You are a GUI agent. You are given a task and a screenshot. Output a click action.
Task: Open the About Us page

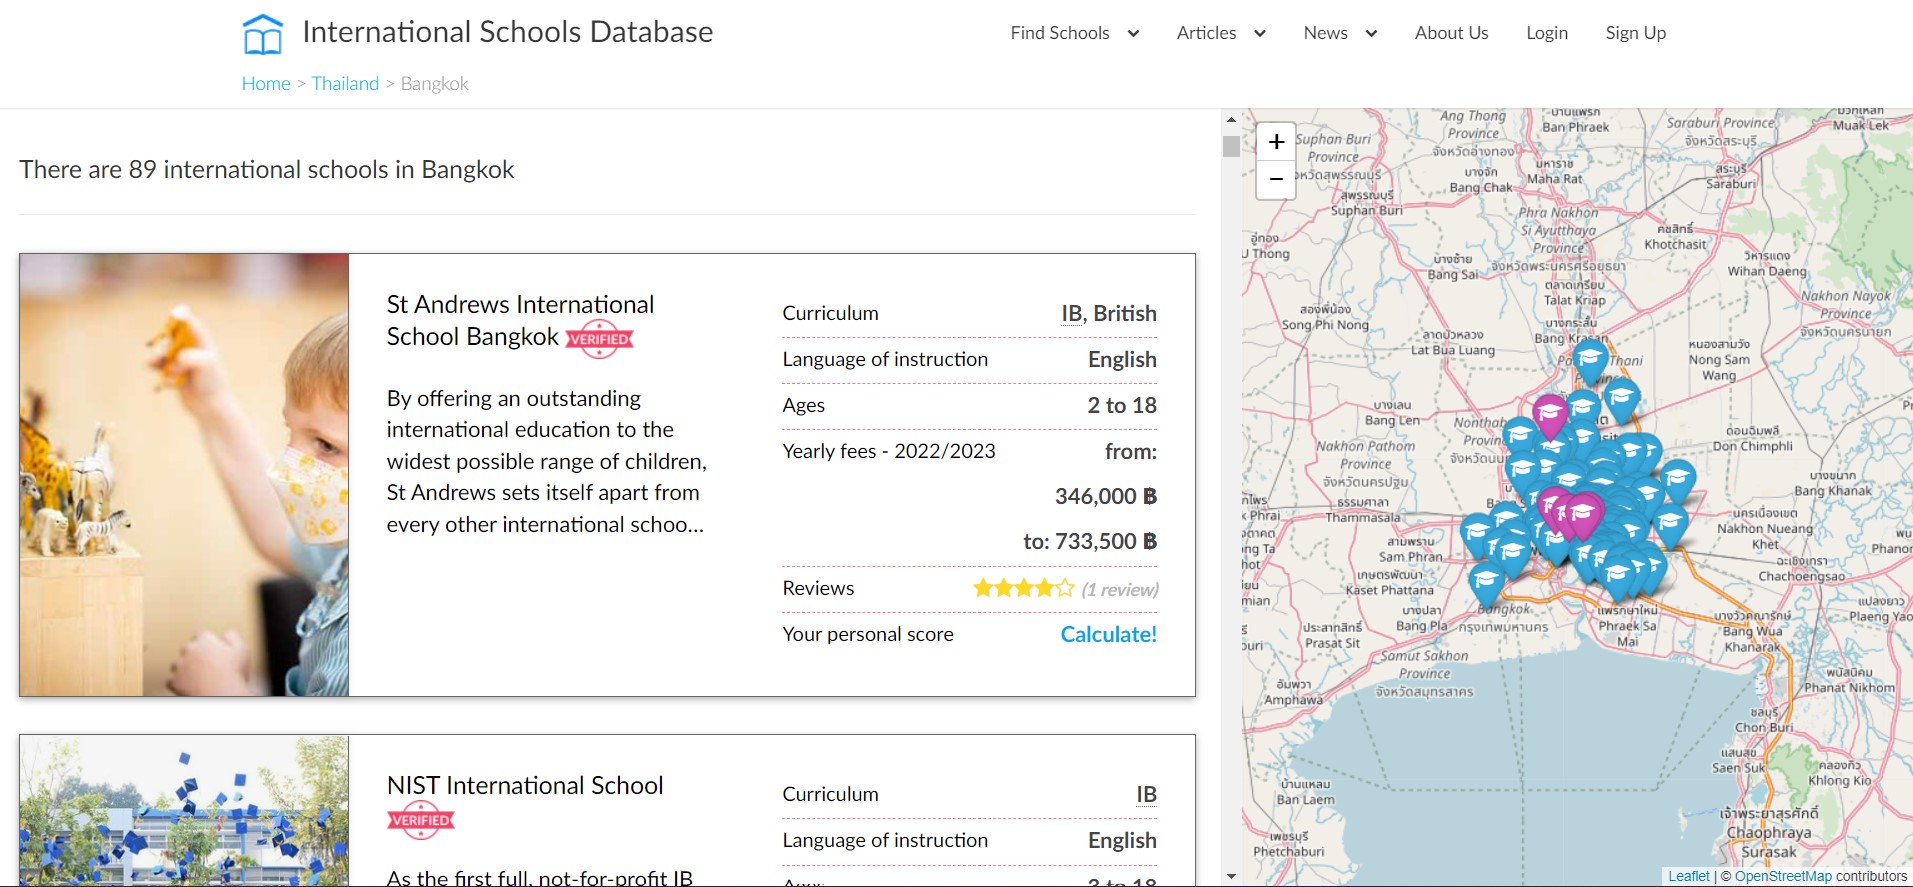click(x=1451, y=33)
